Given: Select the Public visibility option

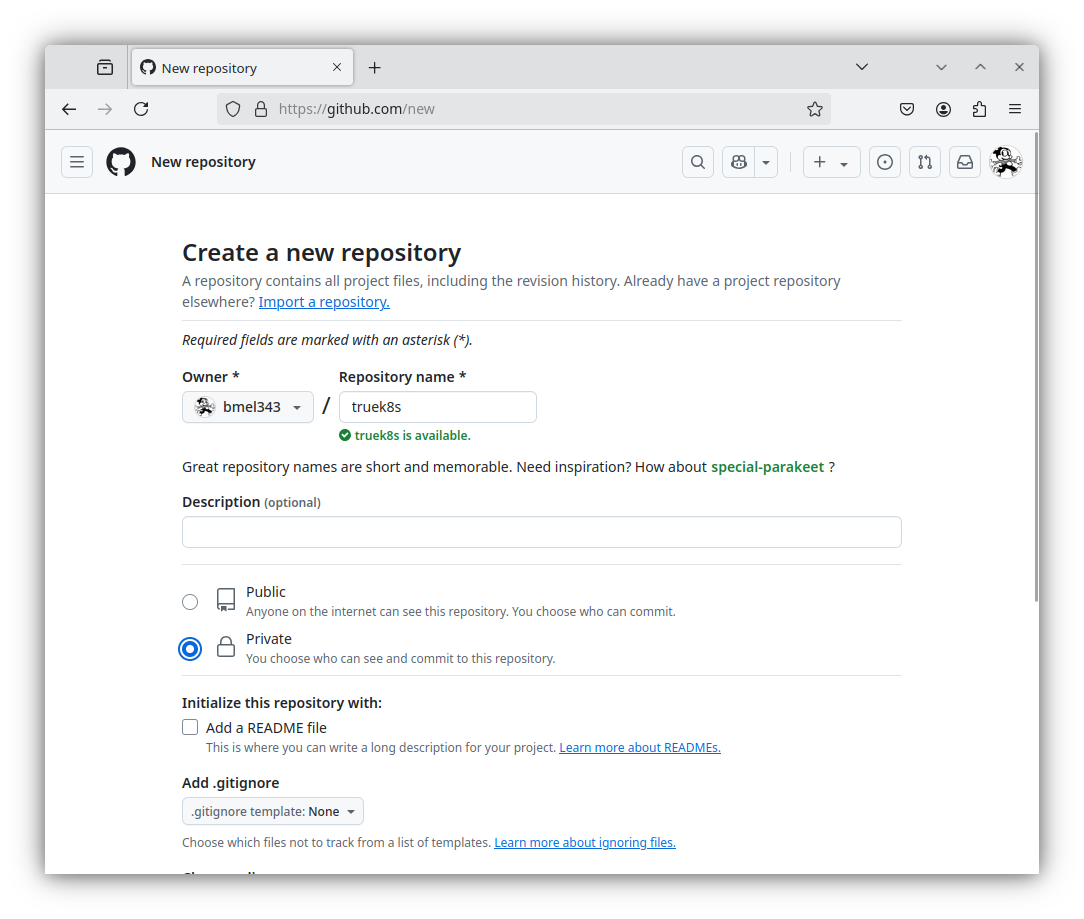Looking at the screenshot, I should [190, 601].
